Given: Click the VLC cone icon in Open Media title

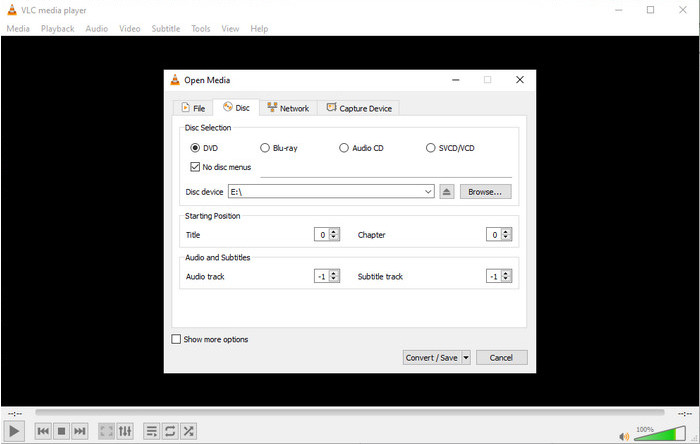Looking at the screenshot, I should point(175,80).
